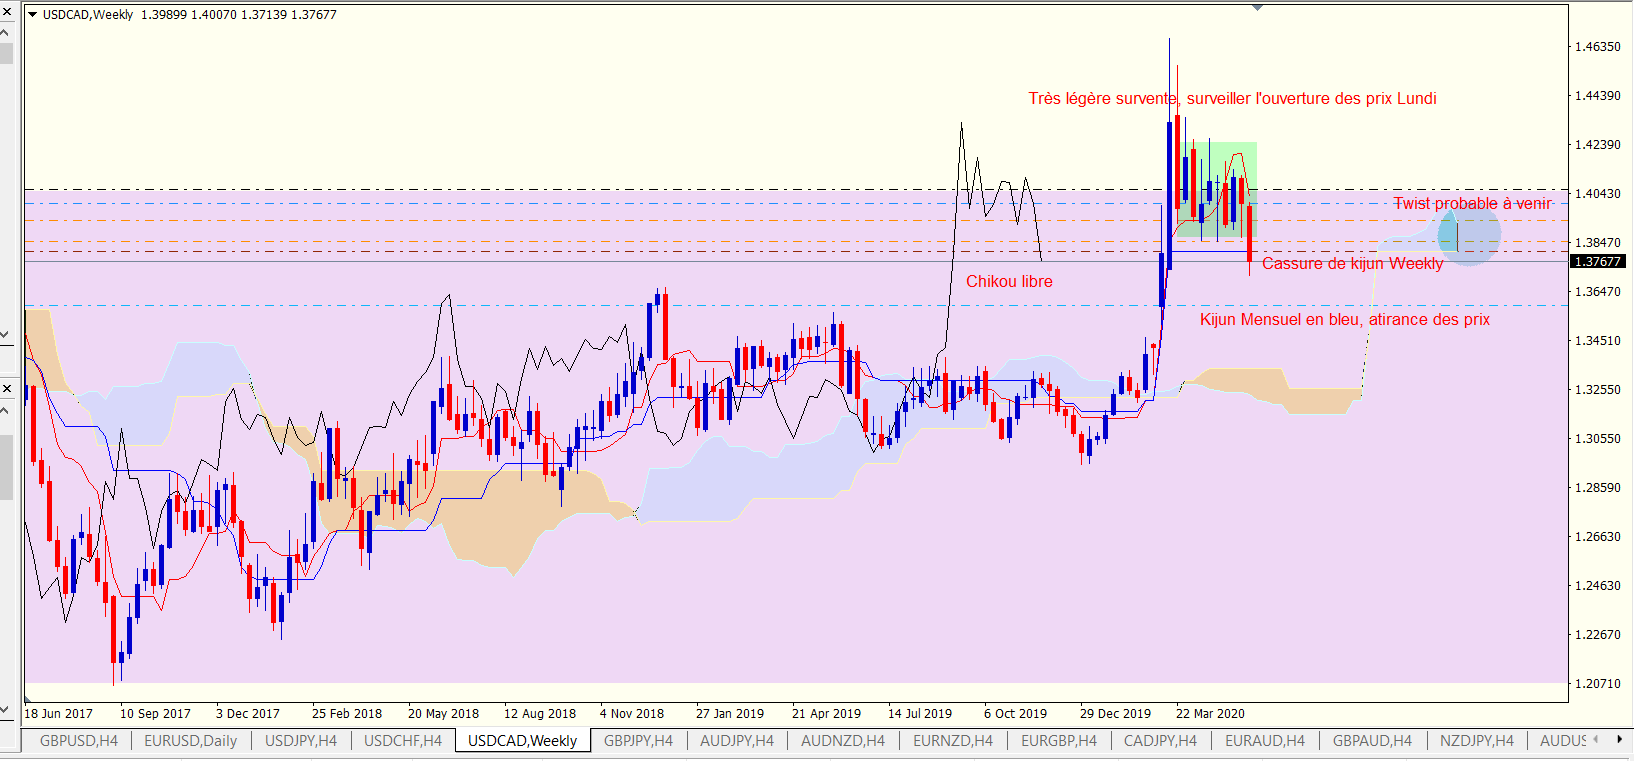Close the lower left side panel

[6, 388]
